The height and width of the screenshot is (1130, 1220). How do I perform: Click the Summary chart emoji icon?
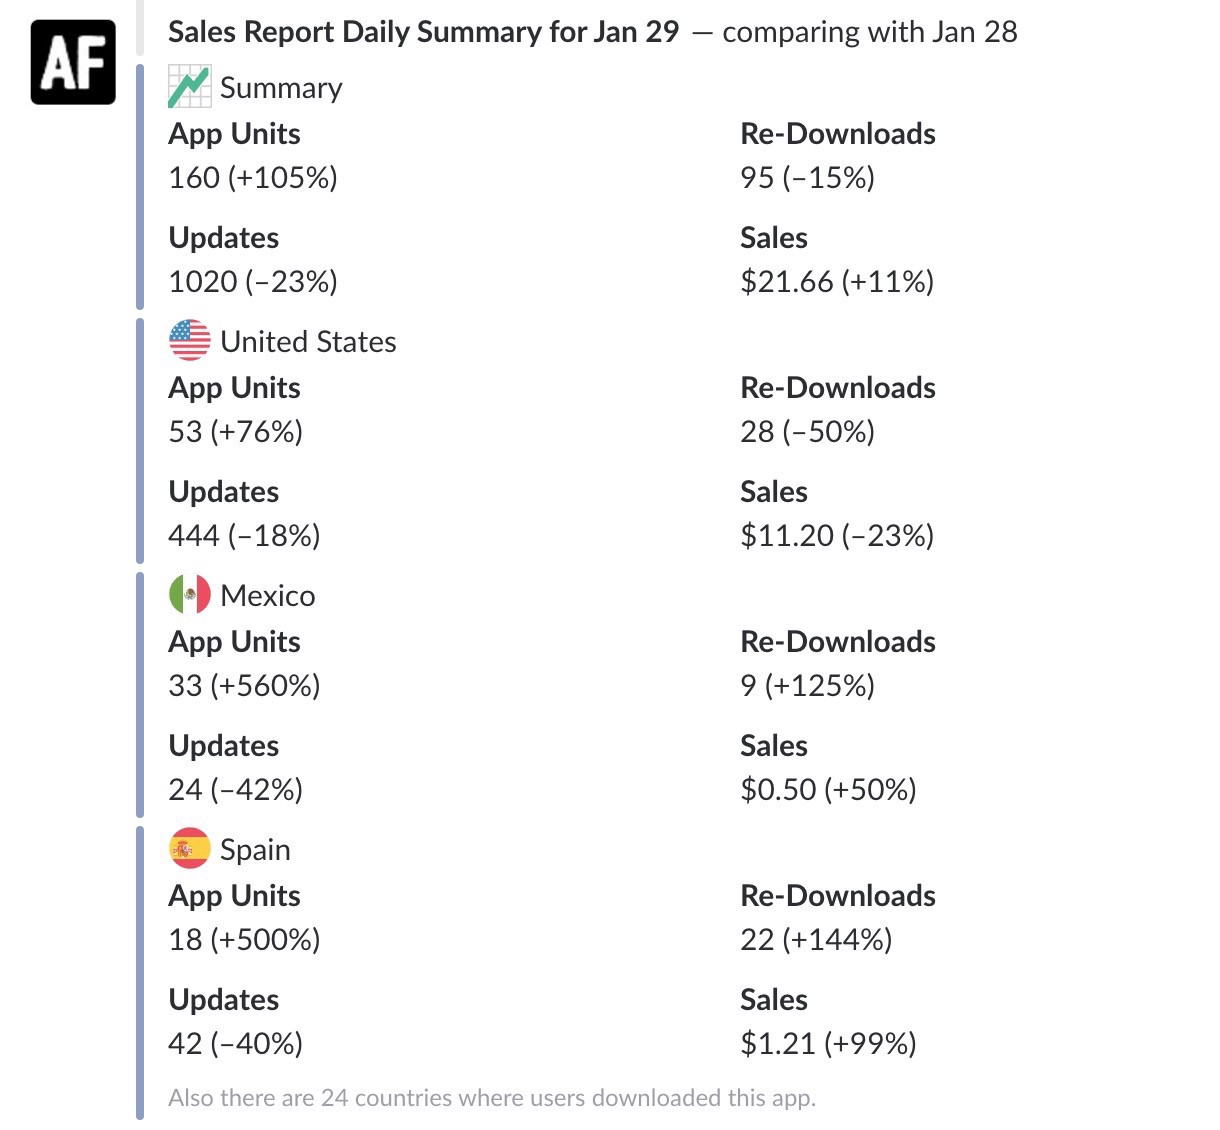coord(189,87)
